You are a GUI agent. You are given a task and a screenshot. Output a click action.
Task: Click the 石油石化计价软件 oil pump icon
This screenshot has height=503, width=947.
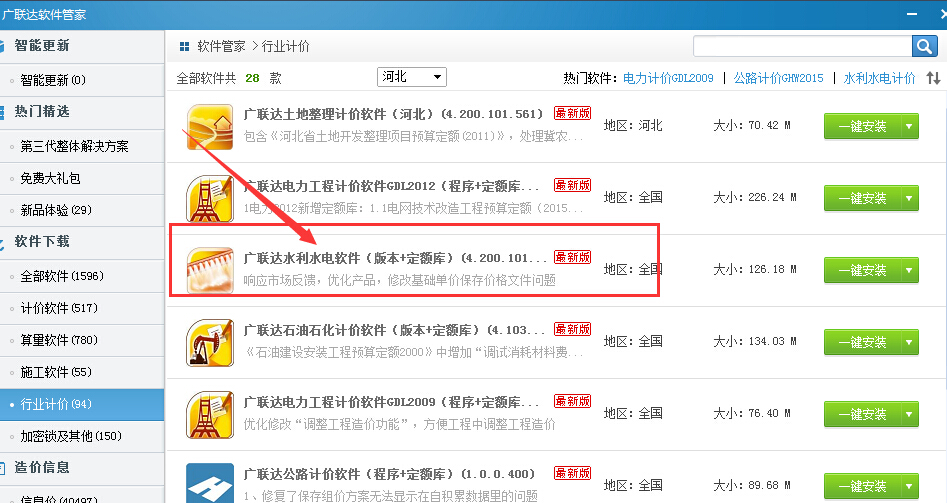(210, 342)
